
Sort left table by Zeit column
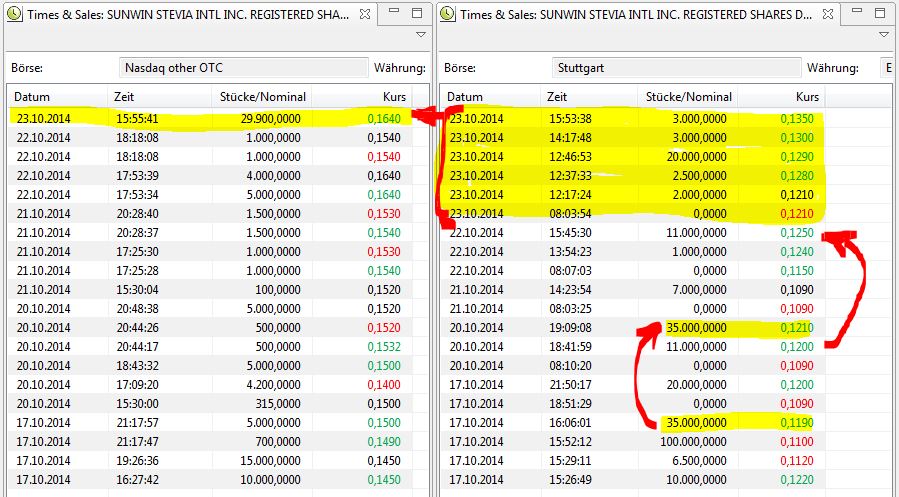coord(159,96)
